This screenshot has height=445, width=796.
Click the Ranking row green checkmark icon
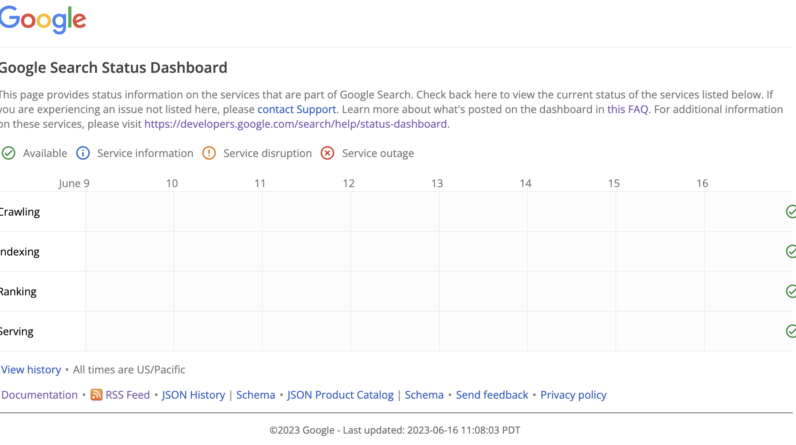pyautogui.click(x=790, y=291)
